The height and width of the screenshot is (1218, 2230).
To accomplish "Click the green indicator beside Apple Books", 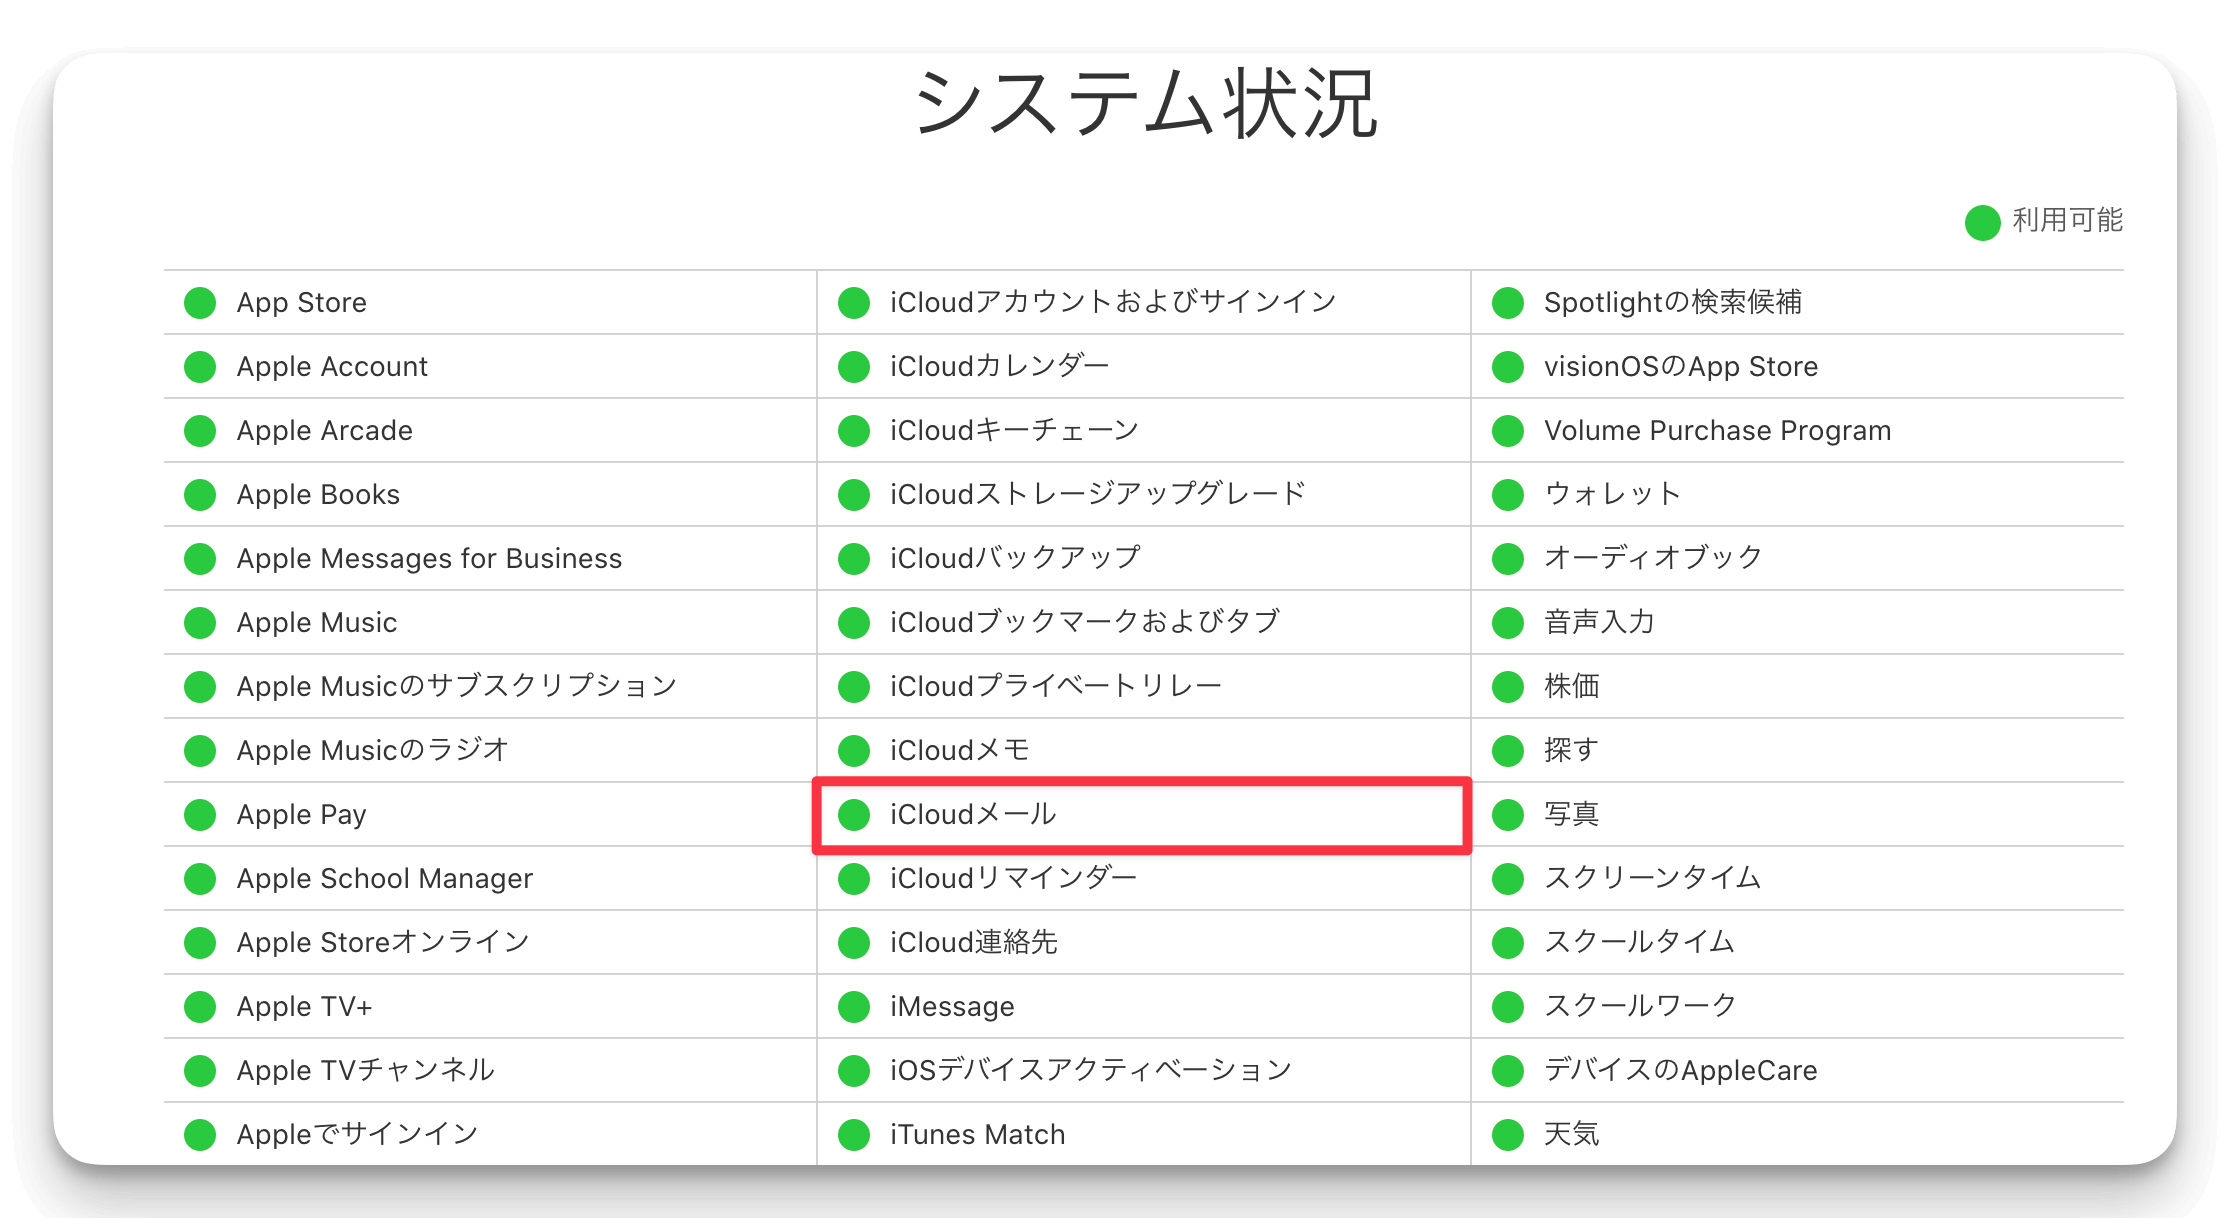I will (200, 494).
